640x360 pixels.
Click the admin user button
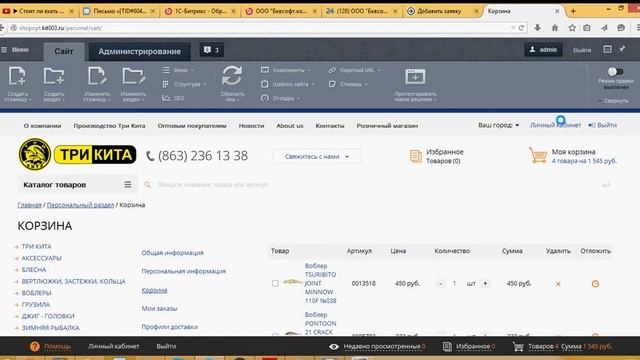(x=543, y=49)
